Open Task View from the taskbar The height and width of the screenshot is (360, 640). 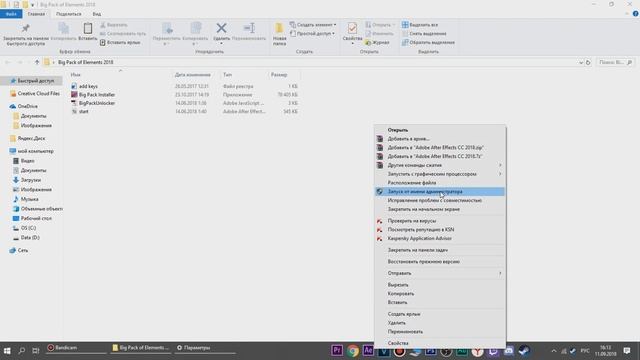click(x=36, y=351)
